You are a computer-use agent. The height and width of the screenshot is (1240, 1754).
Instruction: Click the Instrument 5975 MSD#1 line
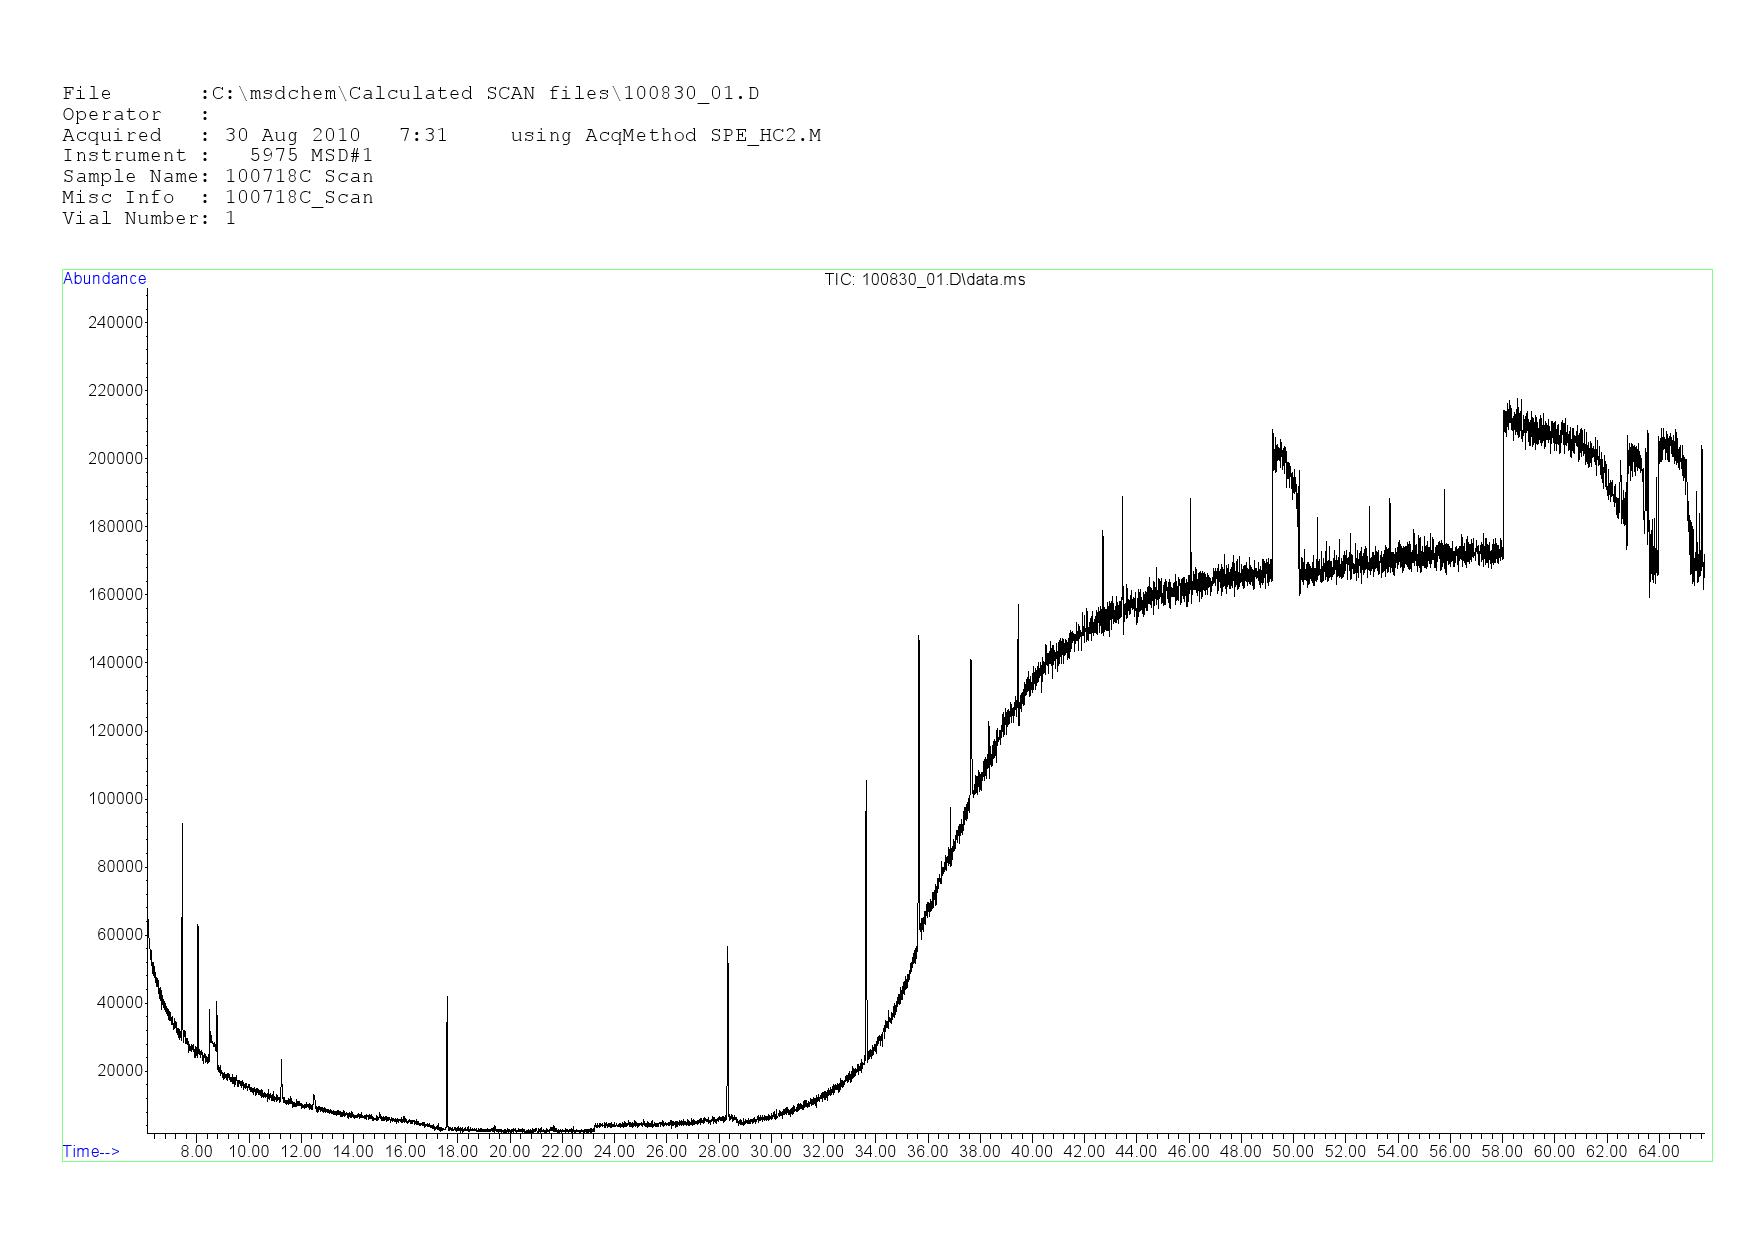217,156
